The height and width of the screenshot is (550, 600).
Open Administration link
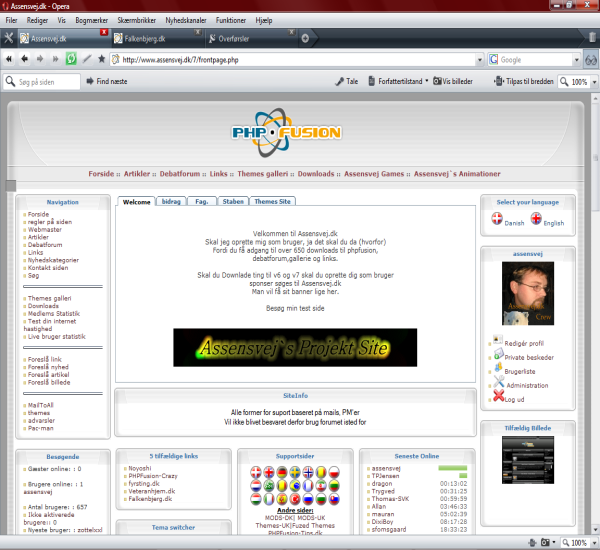point(527,385)
